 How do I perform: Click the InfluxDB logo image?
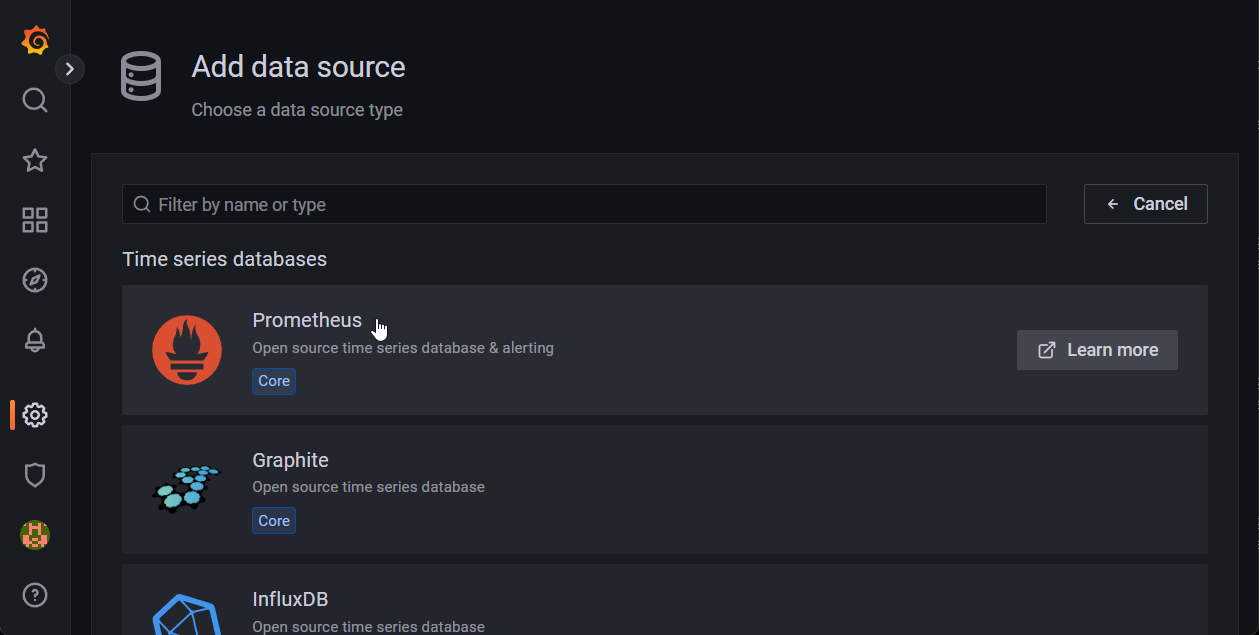(187, 615)
